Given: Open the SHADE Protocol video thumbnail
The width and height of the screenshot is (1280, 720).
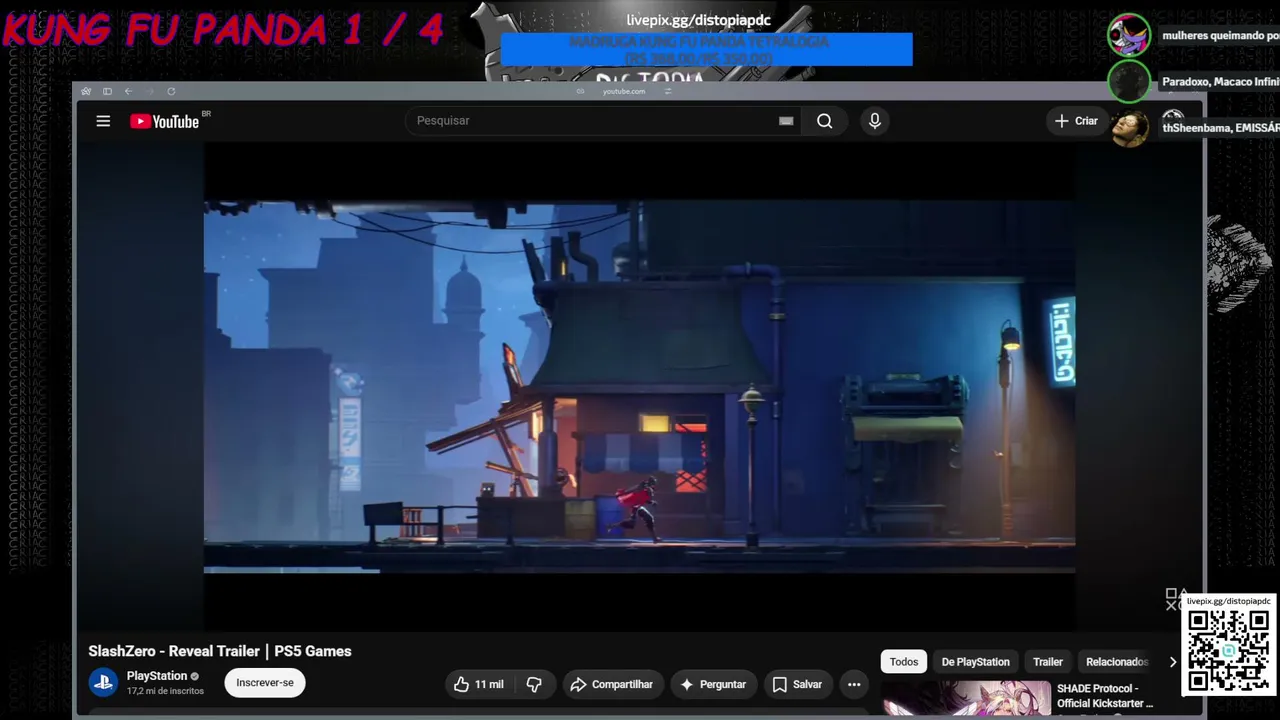Looking at the screenshot, I should tap(967, 700).
